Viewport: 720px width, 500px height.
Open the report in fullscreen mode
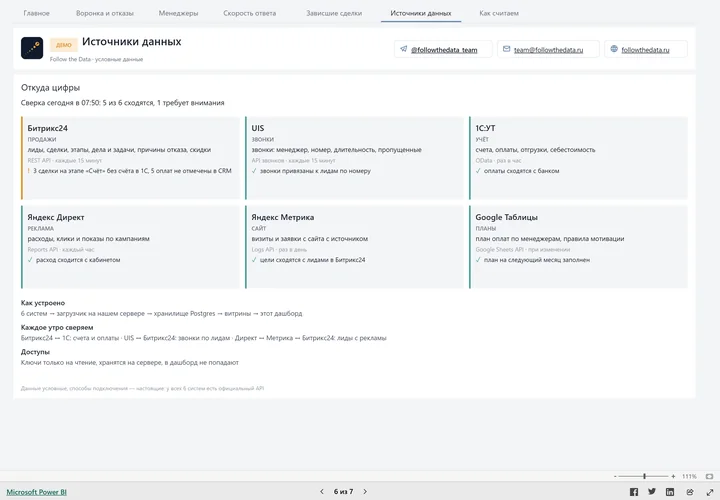(709, 492)
